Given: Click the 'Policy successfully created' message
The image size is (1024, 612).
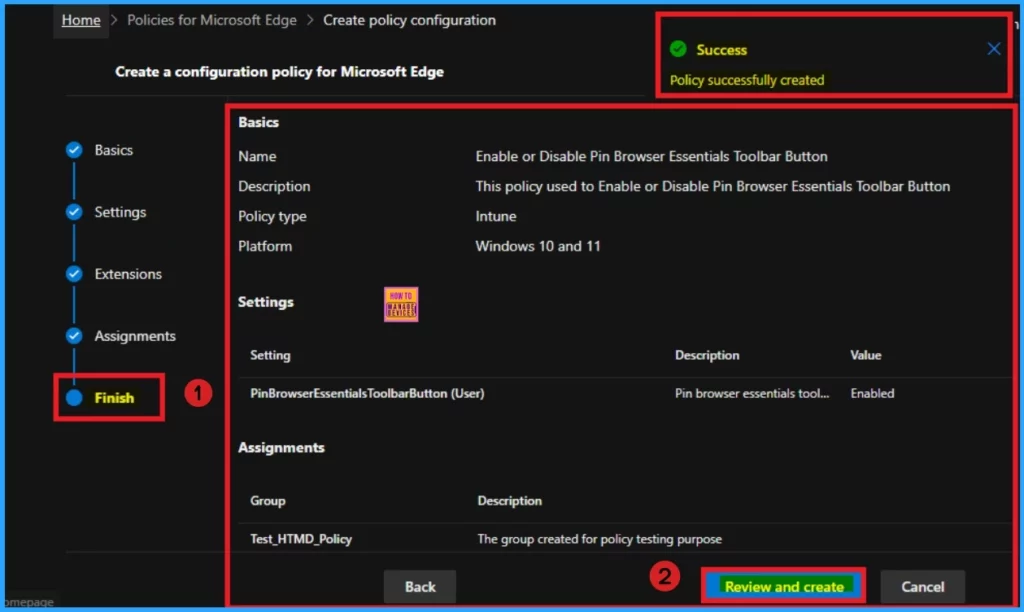Looking at the screenshot, I should point(746,80).
